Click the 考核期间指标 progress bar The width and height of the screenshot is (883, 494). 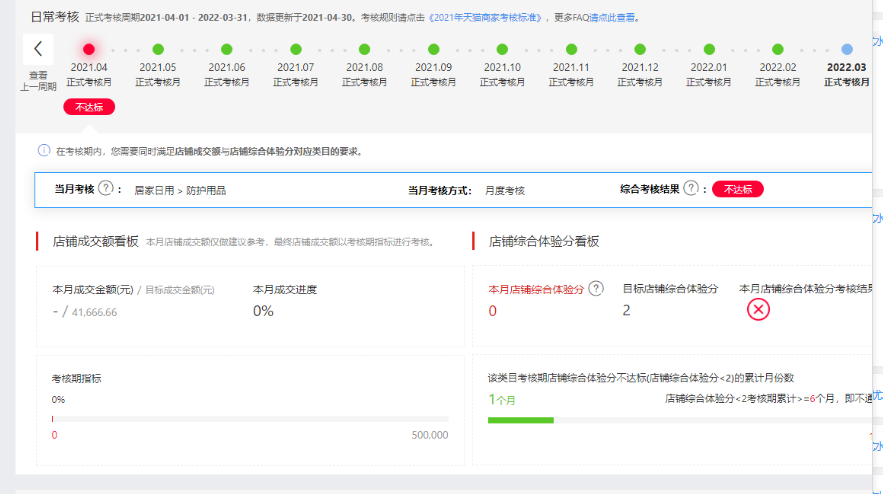[250, 419]
